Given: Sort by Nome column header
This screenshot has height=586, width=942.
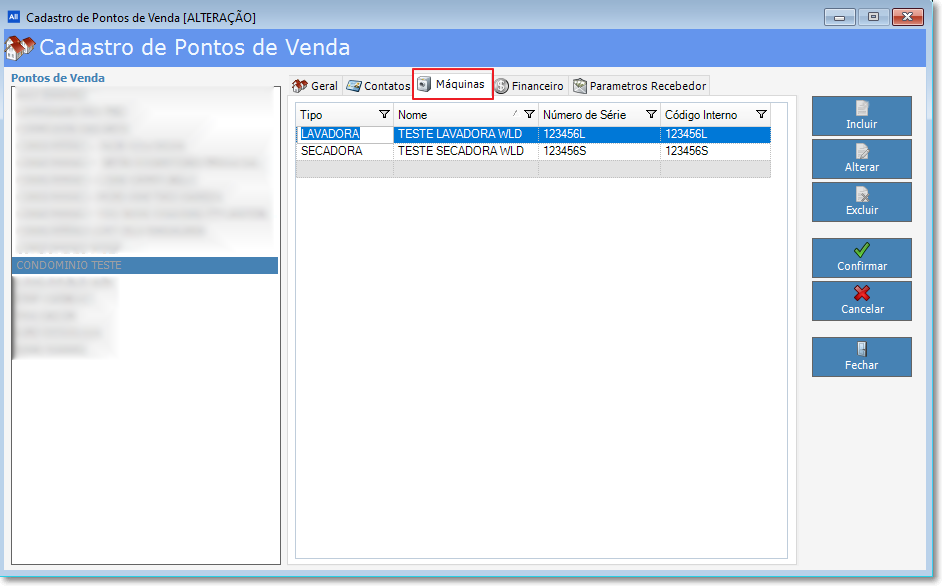Looking at the screenshot, I should pyautogui.click(x=450, y=115).
